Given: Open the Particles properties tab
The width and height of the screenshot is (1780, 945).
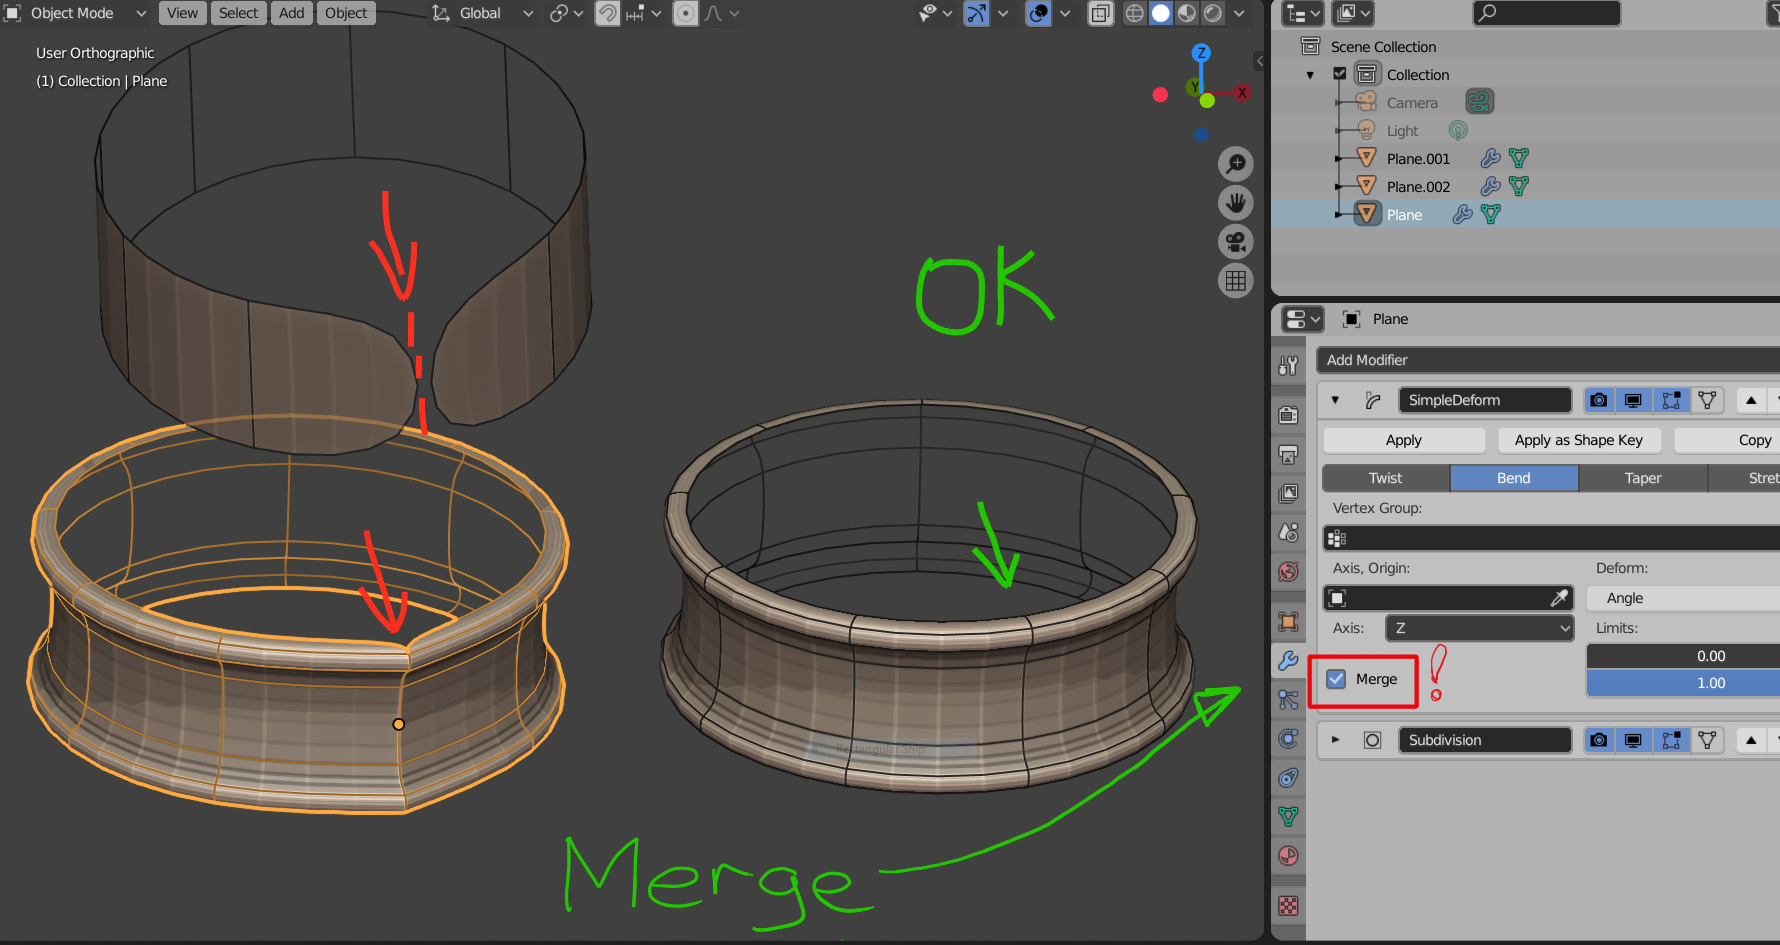Looking at the screenshot, I should click(x=1289, y=700).
